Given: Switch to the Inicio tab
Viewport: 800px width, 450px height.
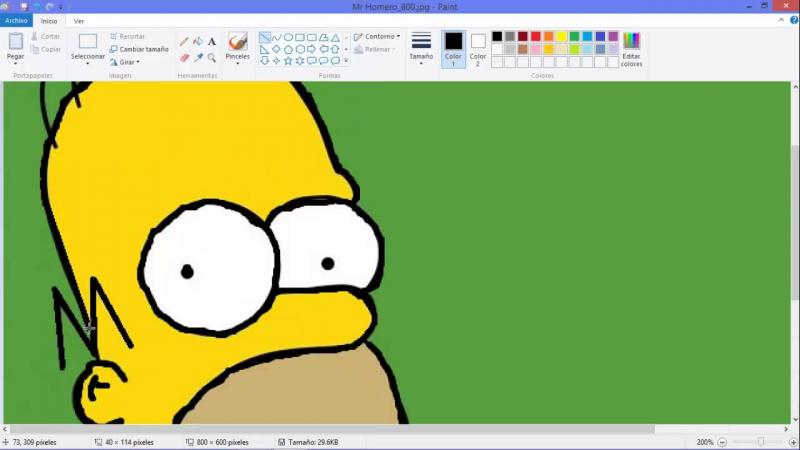Looking at the screenshot, I should (x=49, y=21).
